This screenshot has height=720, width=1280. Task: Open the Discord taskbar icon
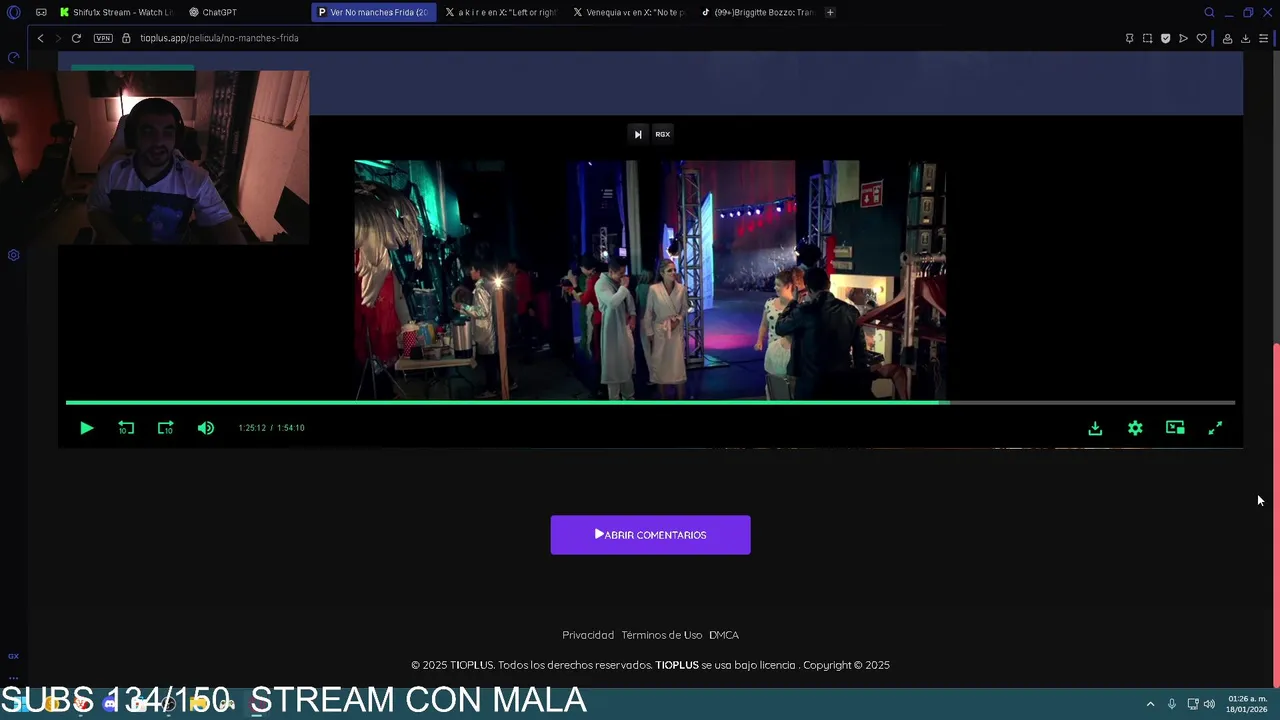(110, 704)
